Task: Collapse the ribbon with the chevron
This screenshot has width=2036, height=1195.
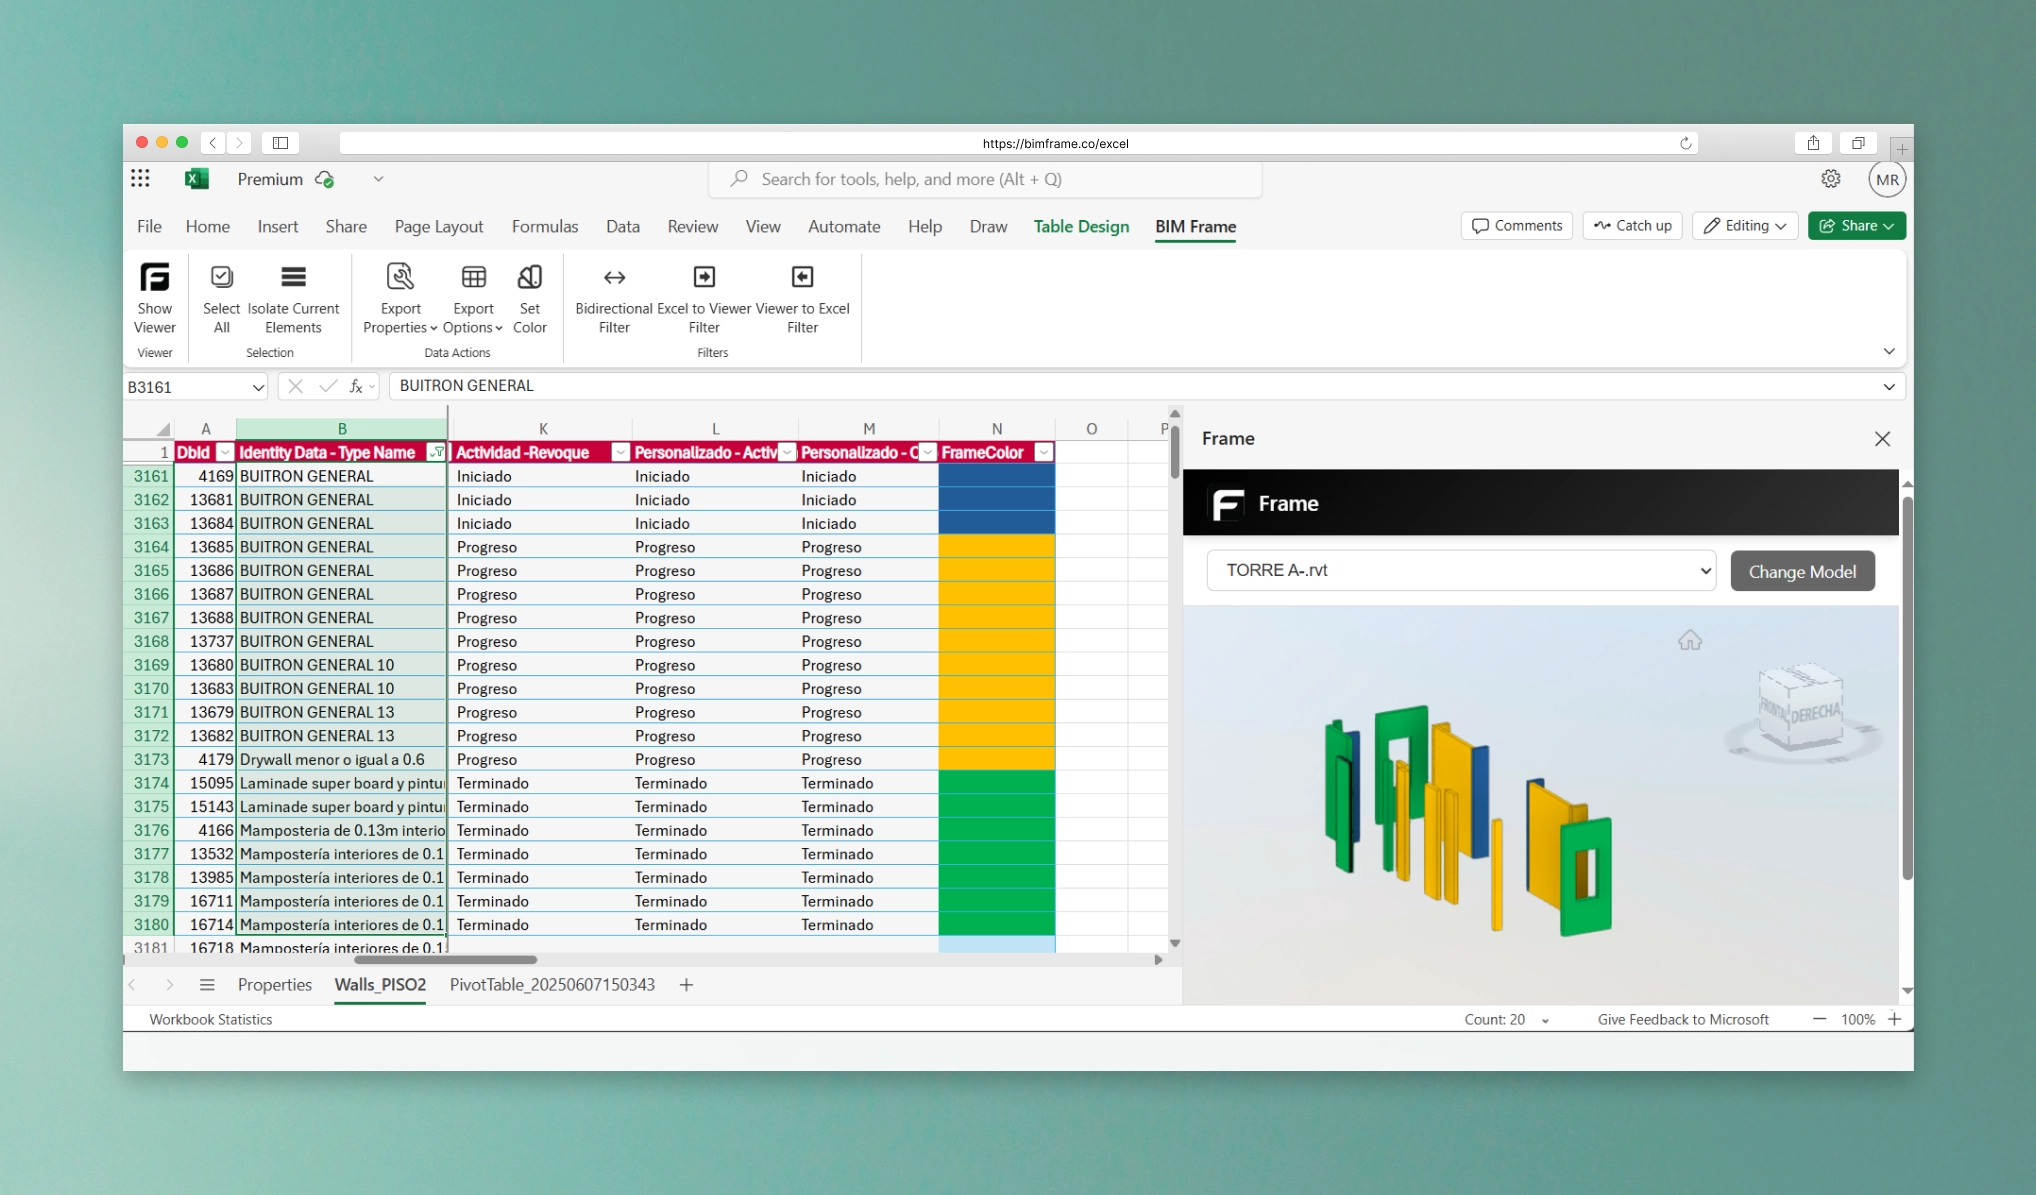Action: click(x=1889, y=351)
